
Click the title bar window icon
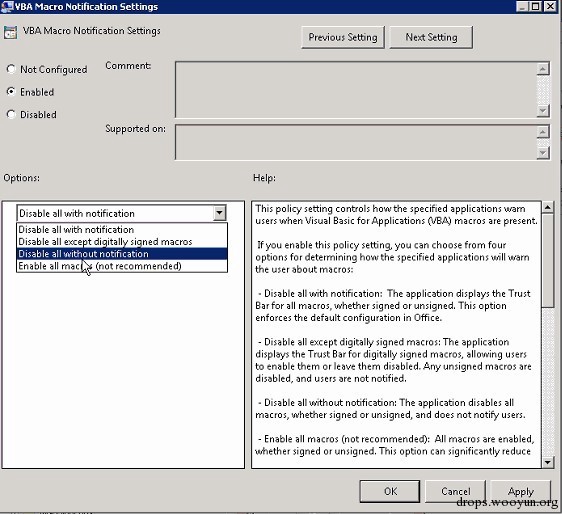tap(7, 6)
